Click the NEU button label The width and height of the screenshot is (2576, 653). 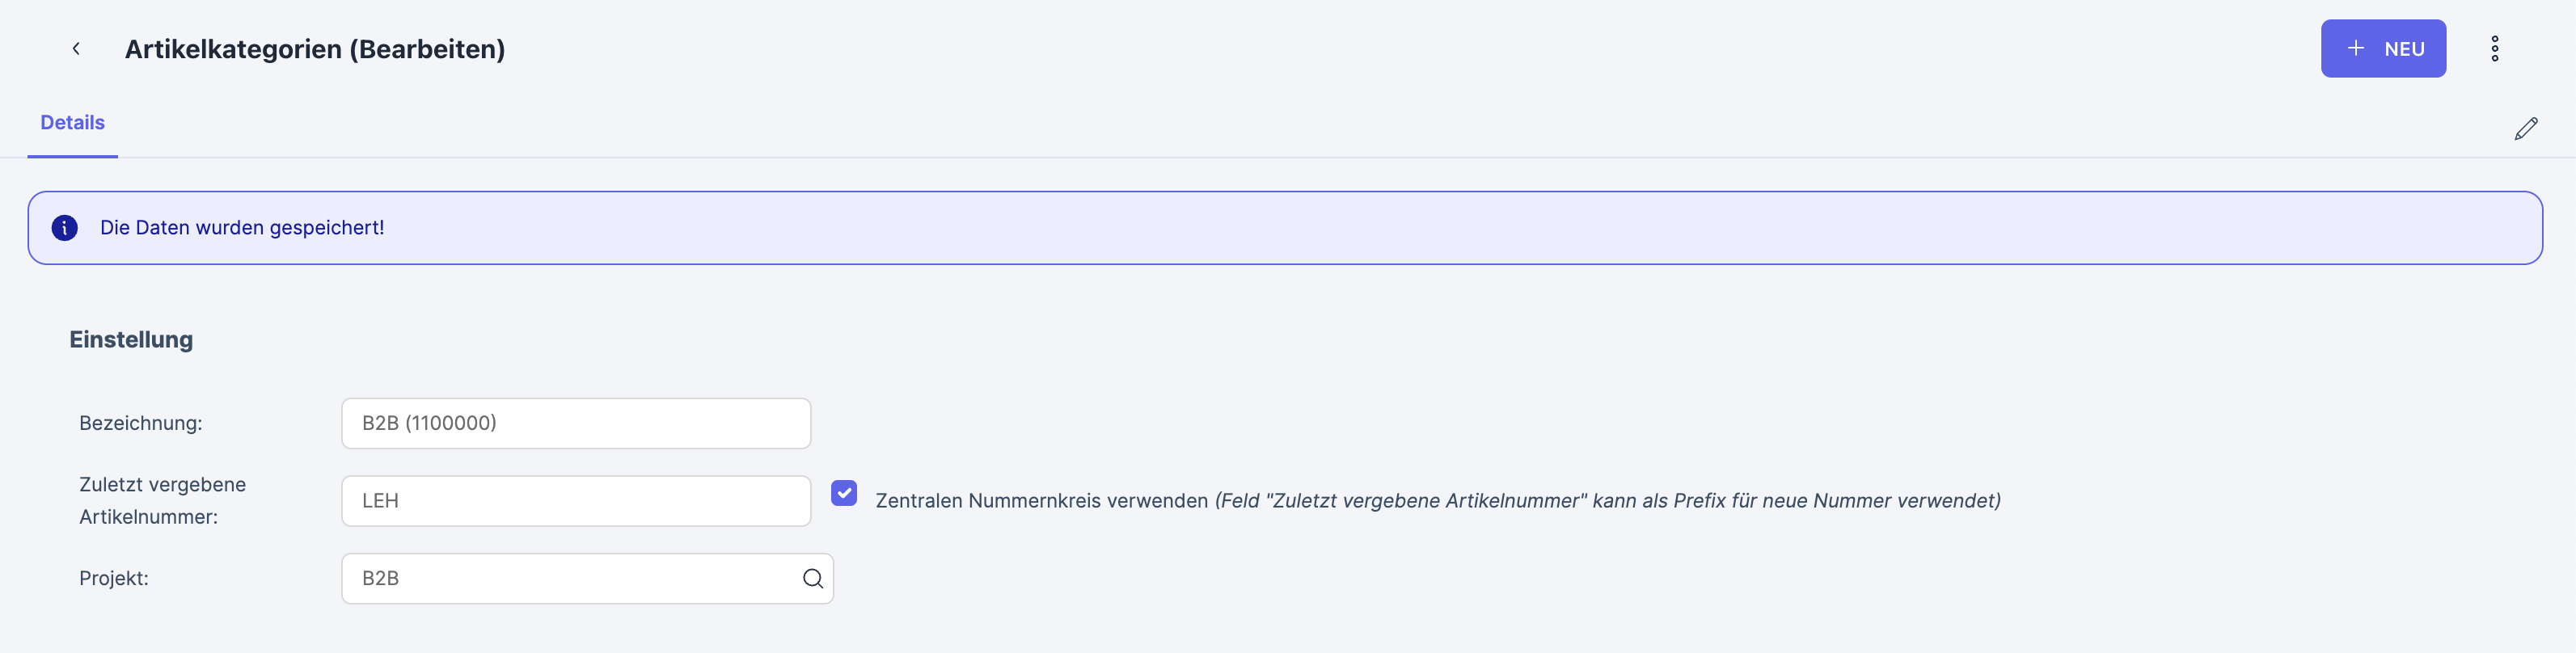click(2404, 49)
